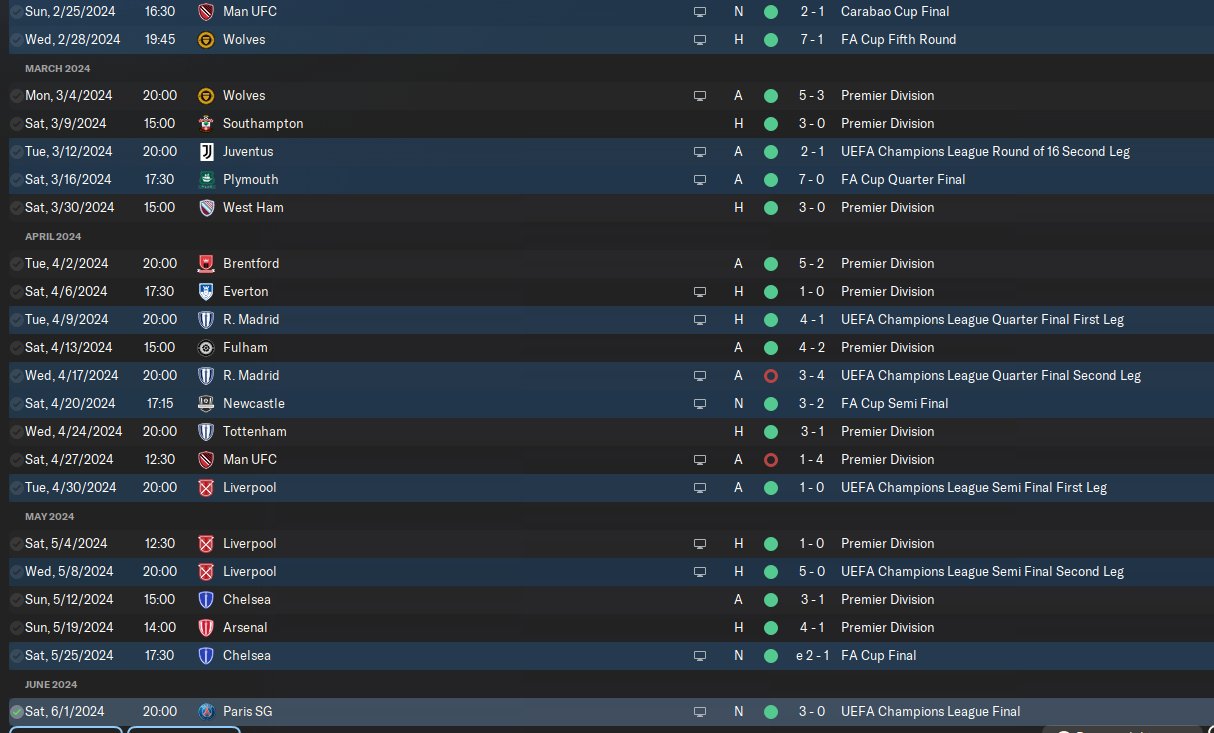Toggle the checkmark beside Mon, 3/4/2024 fixture
Viewport: 1214px width, 733px height.
(x=17, y=96)
